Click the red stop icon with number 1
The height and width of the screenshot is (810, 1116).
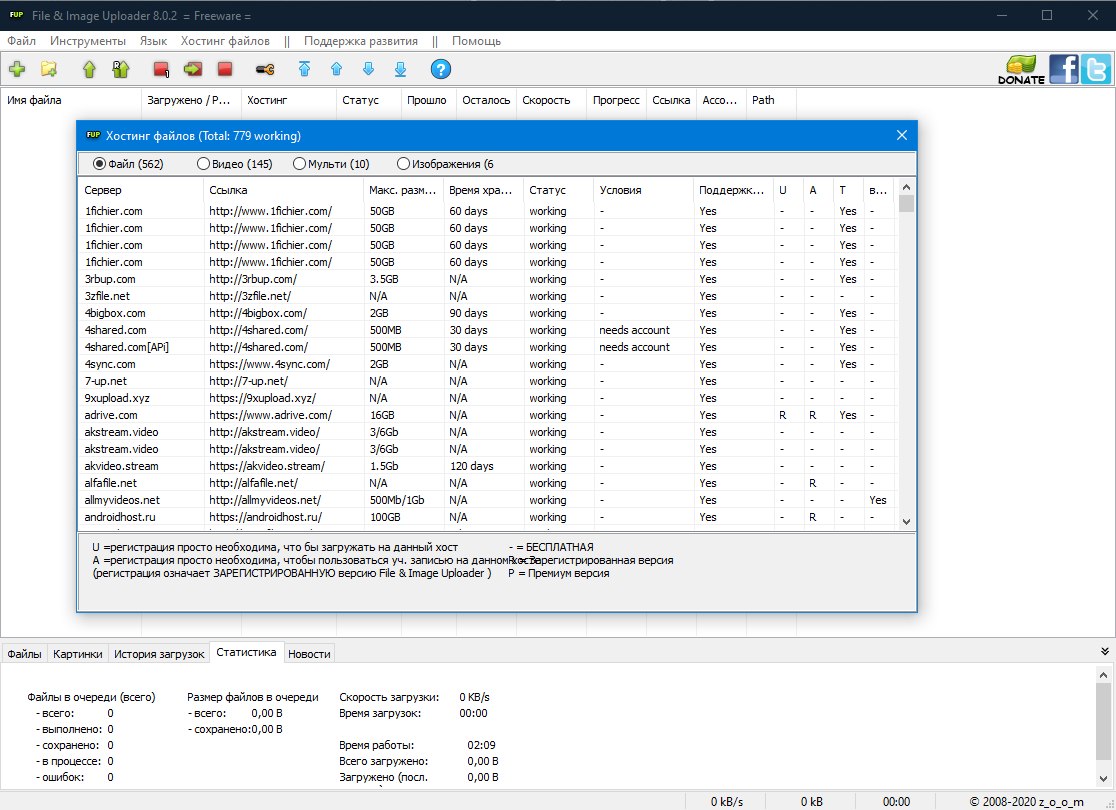pyautogui.click(x=162, y=69)
